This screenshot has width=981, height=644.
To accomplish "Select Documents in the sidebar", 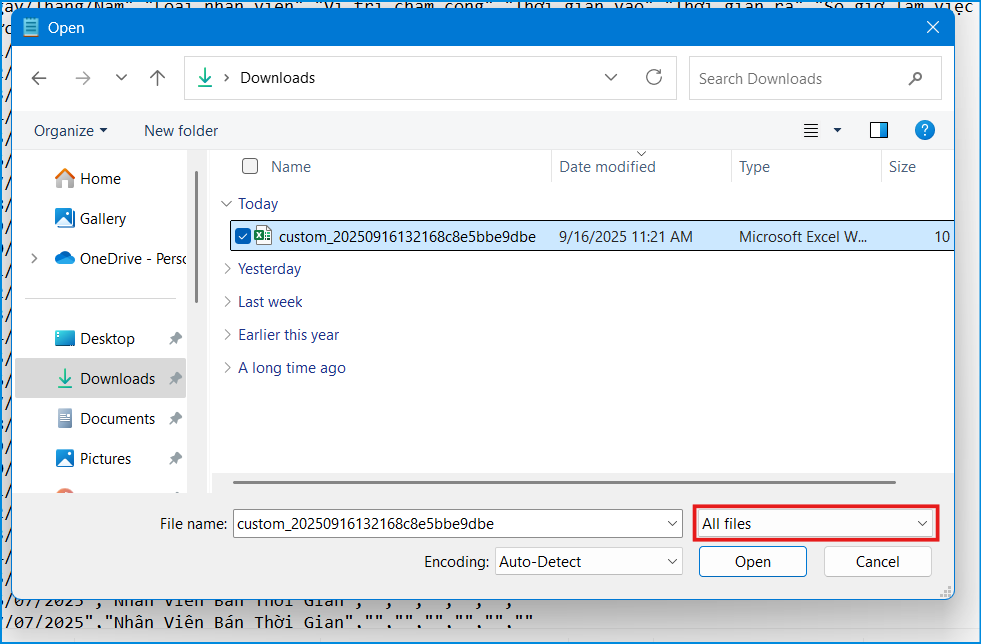I will pyautogui.click(x=117, y=418).
